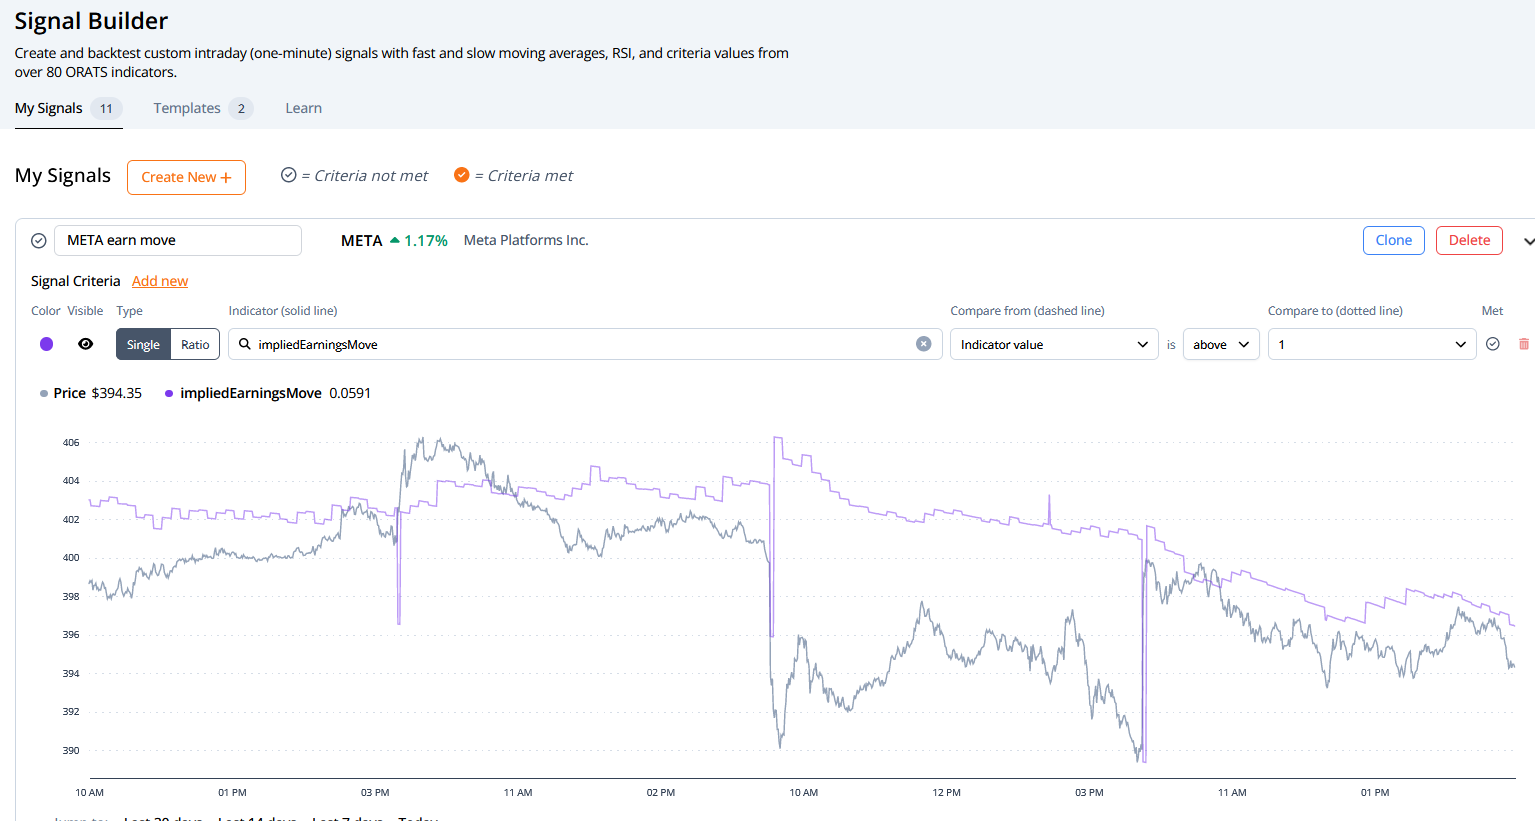Click the META earn move name field
Viewport: 1535px width, 821px height.
click(x=178, y=241)
